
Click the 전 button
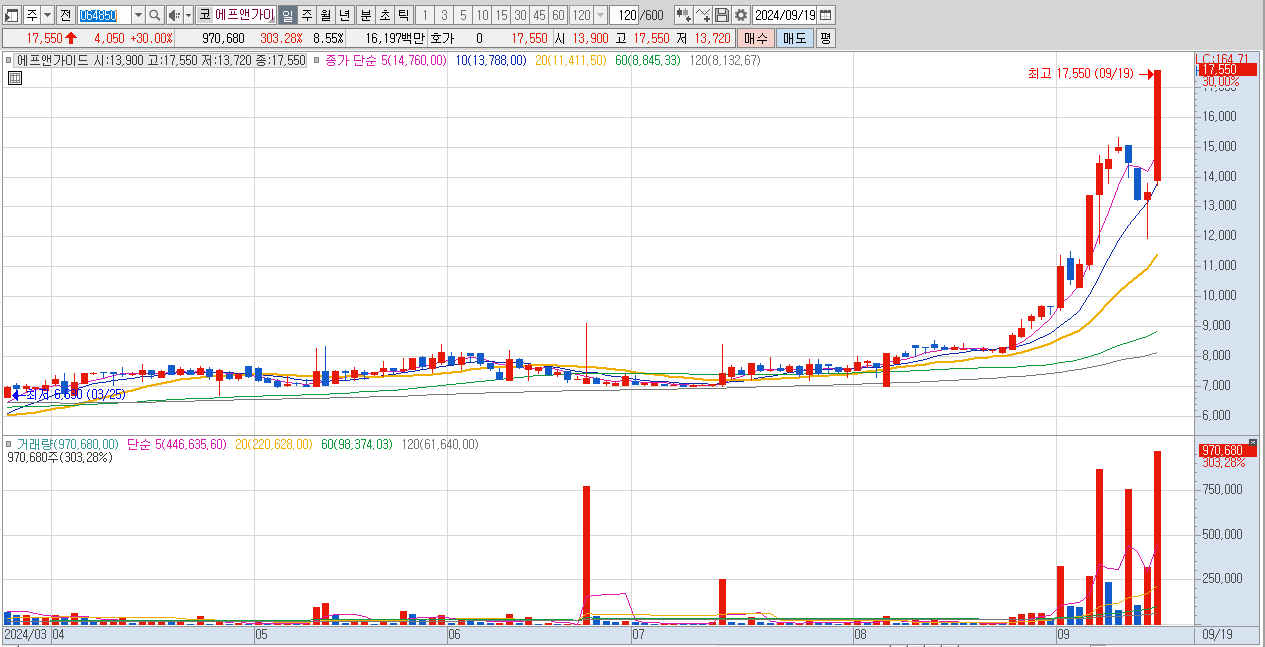pyautogui.click(x=65, y=15)
